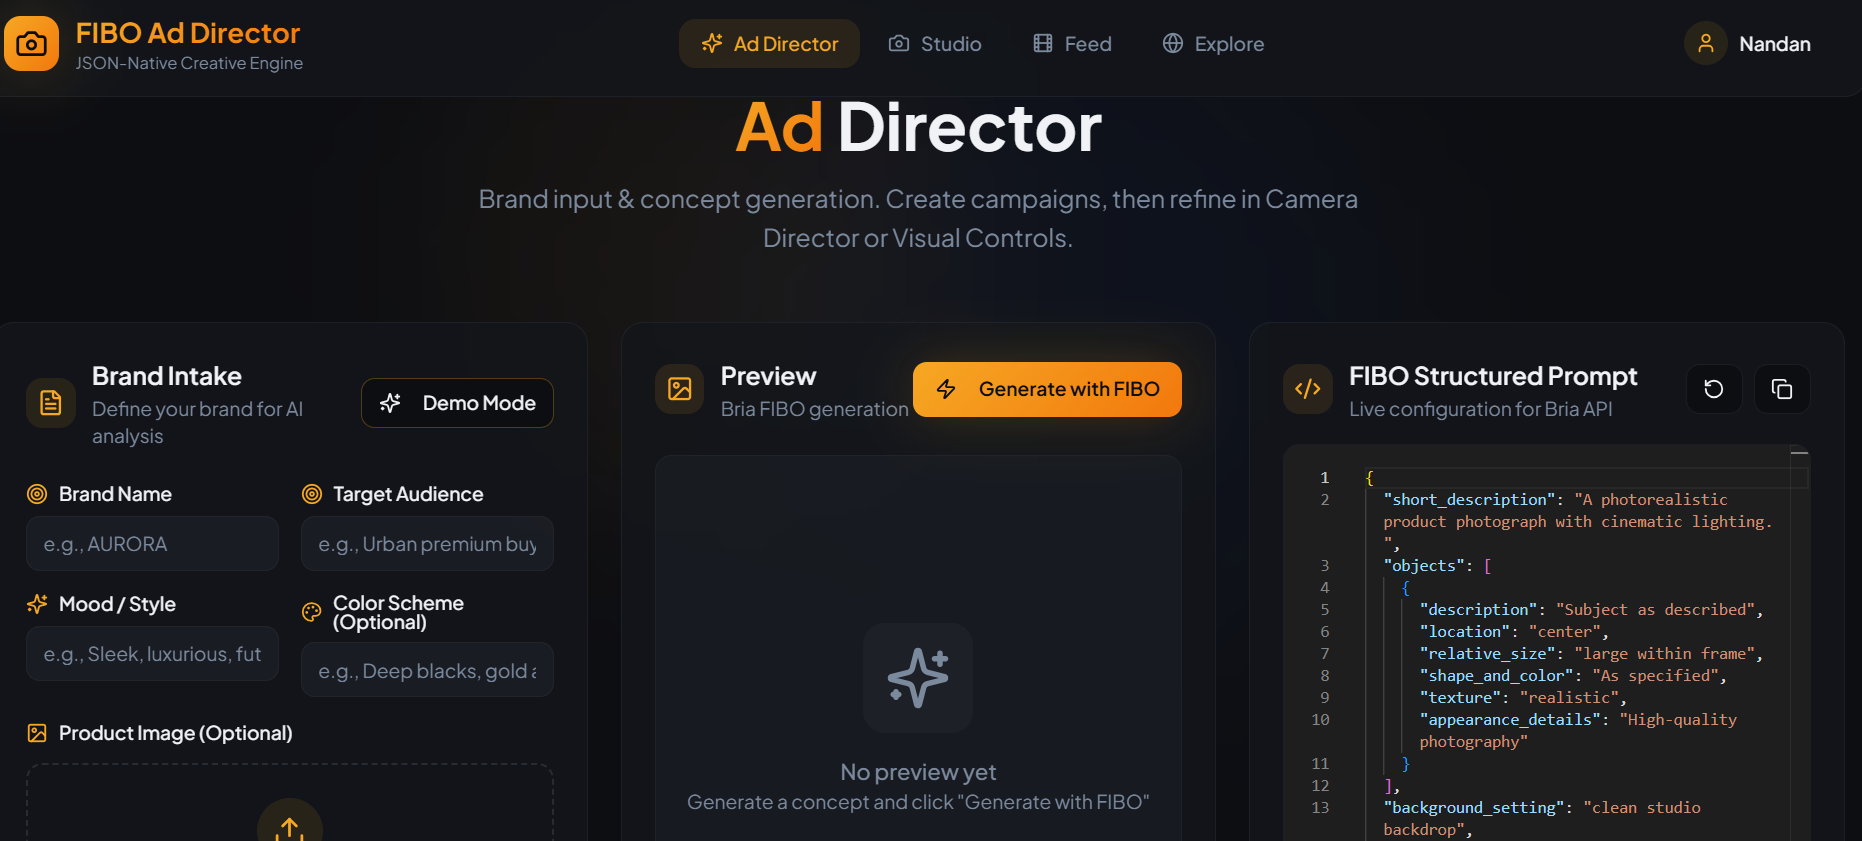Open the Ad Director tab
This screenshot has width=1862, height=841.
click(769, 44)
